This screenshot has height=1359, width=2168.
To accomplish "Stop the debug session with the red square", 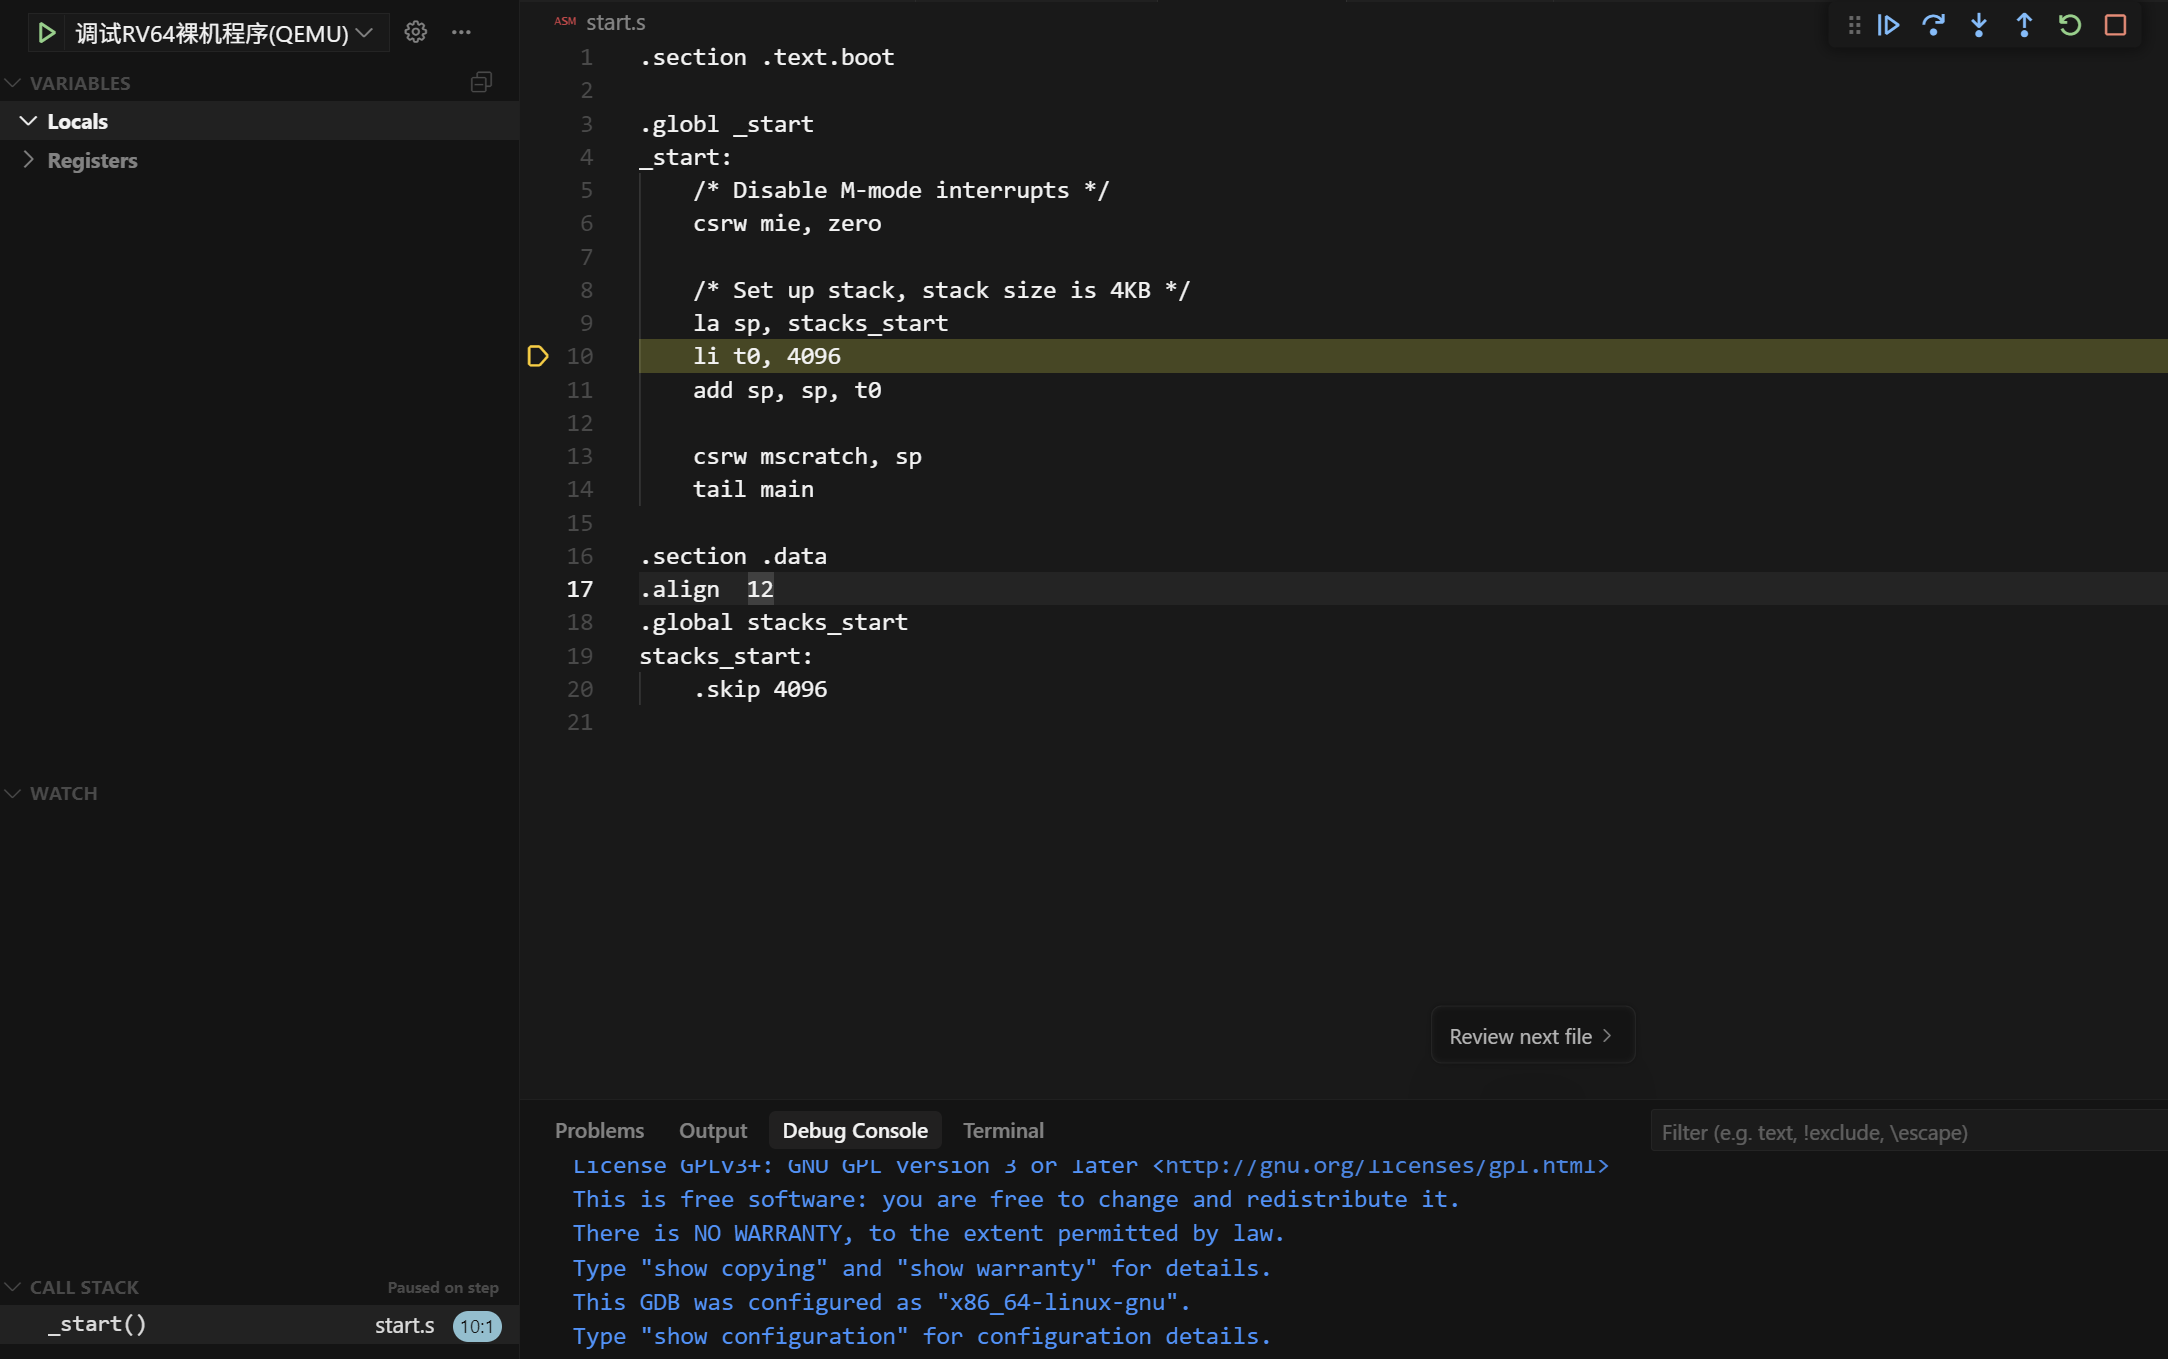I will pyautogui.click(x=2115, y=25).
